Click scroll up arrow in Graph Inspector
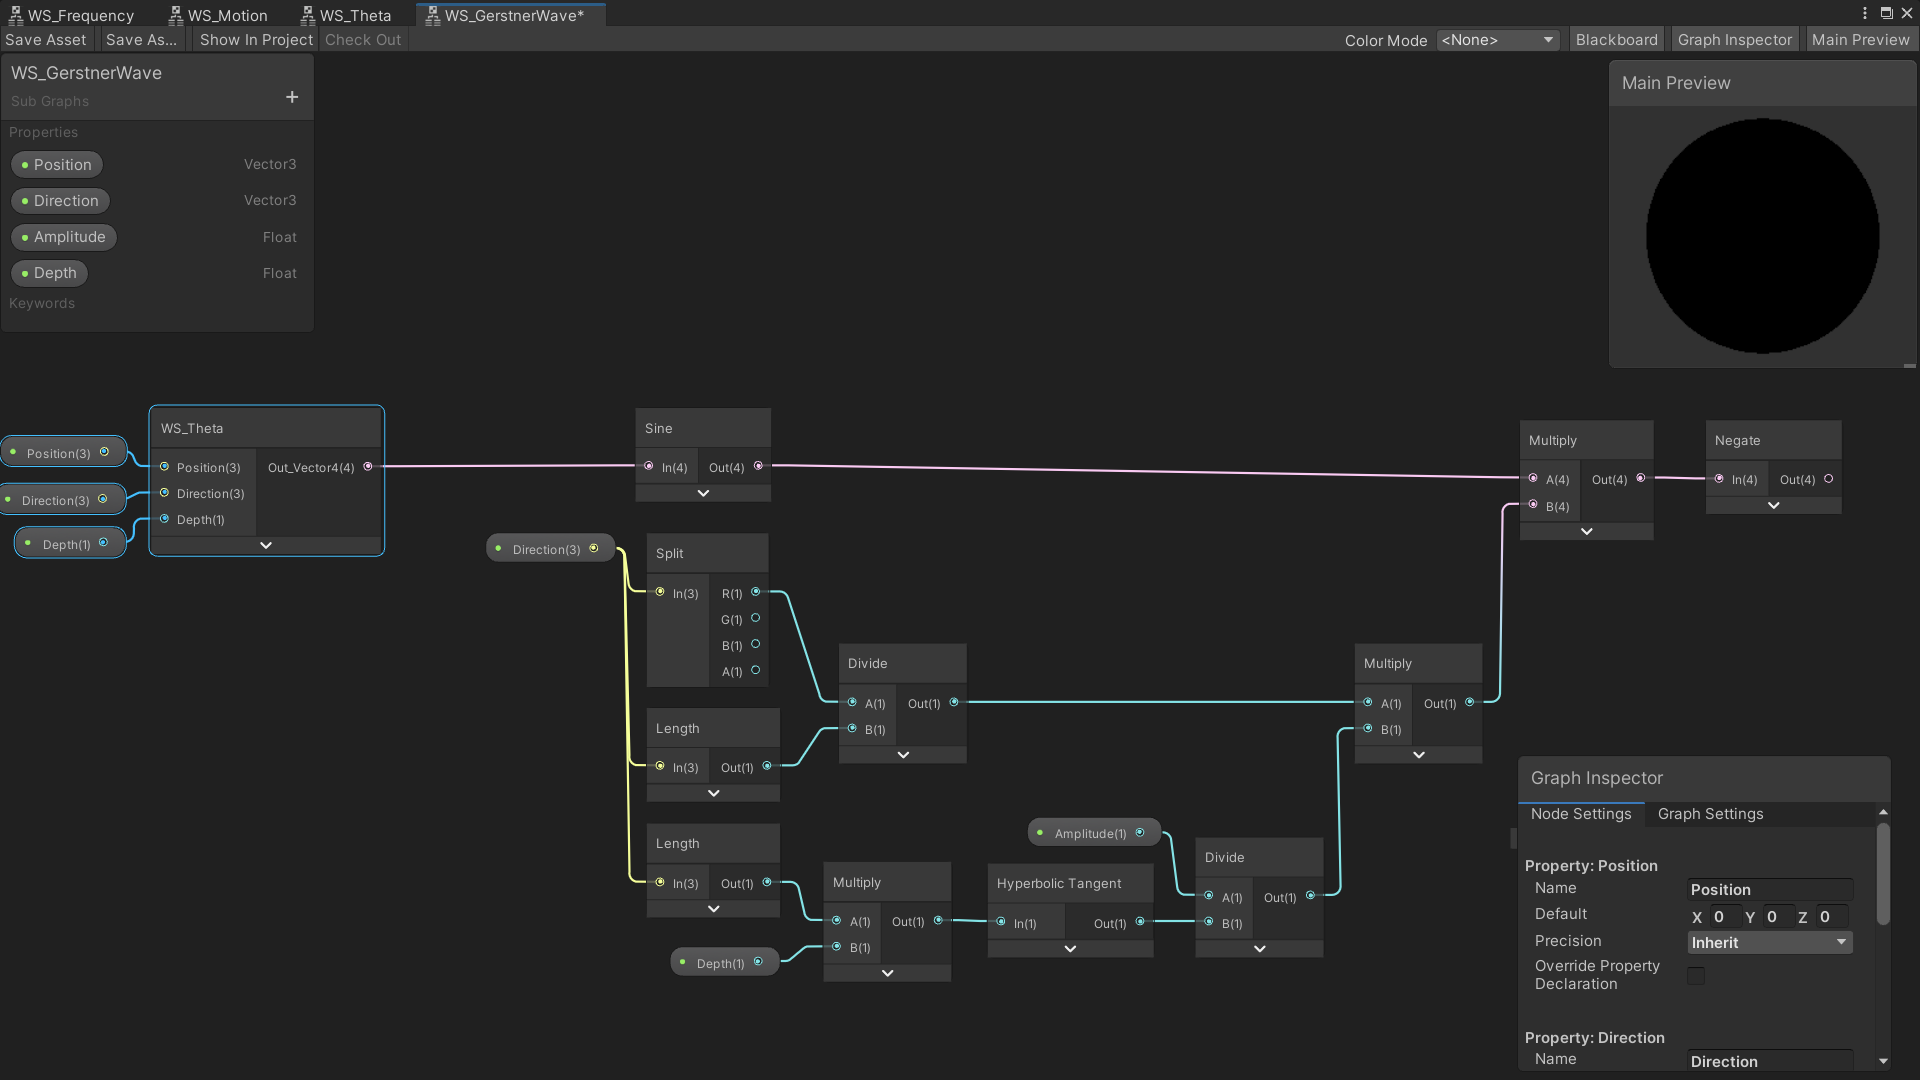 1883,812
